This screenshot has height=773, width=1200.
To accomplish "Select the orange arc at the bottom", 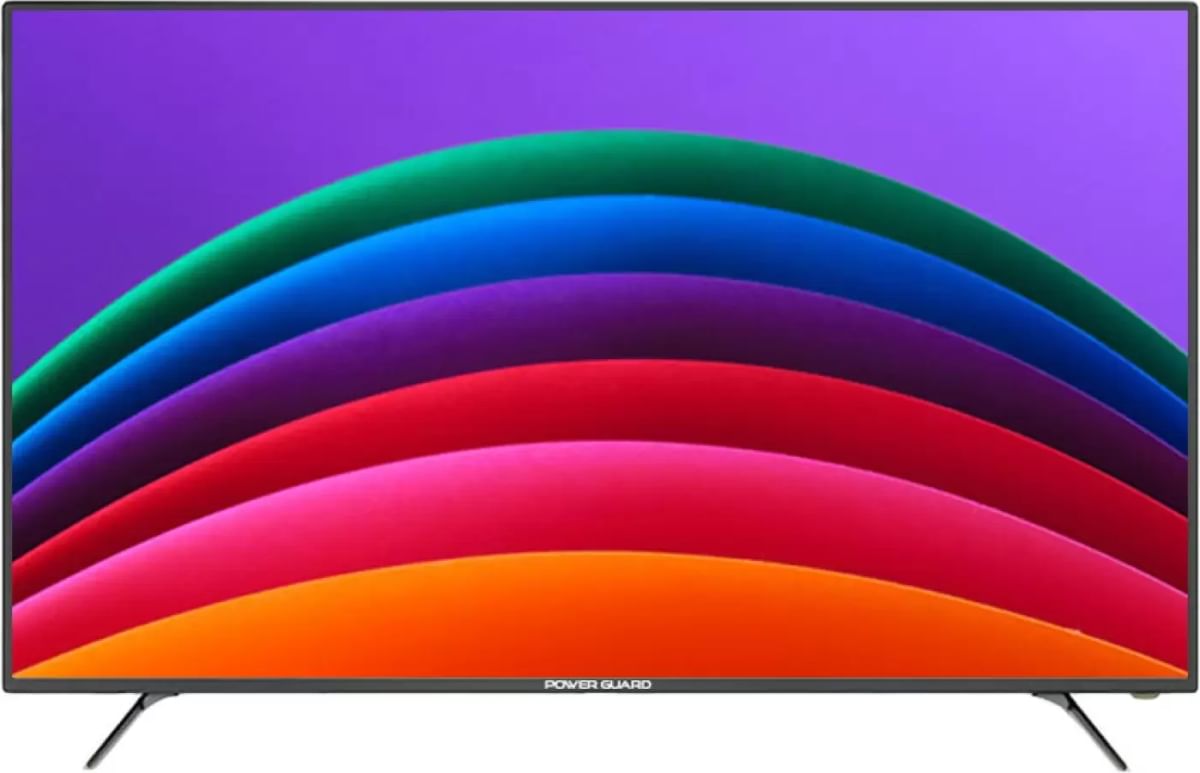I will click(x=600, y=620).
